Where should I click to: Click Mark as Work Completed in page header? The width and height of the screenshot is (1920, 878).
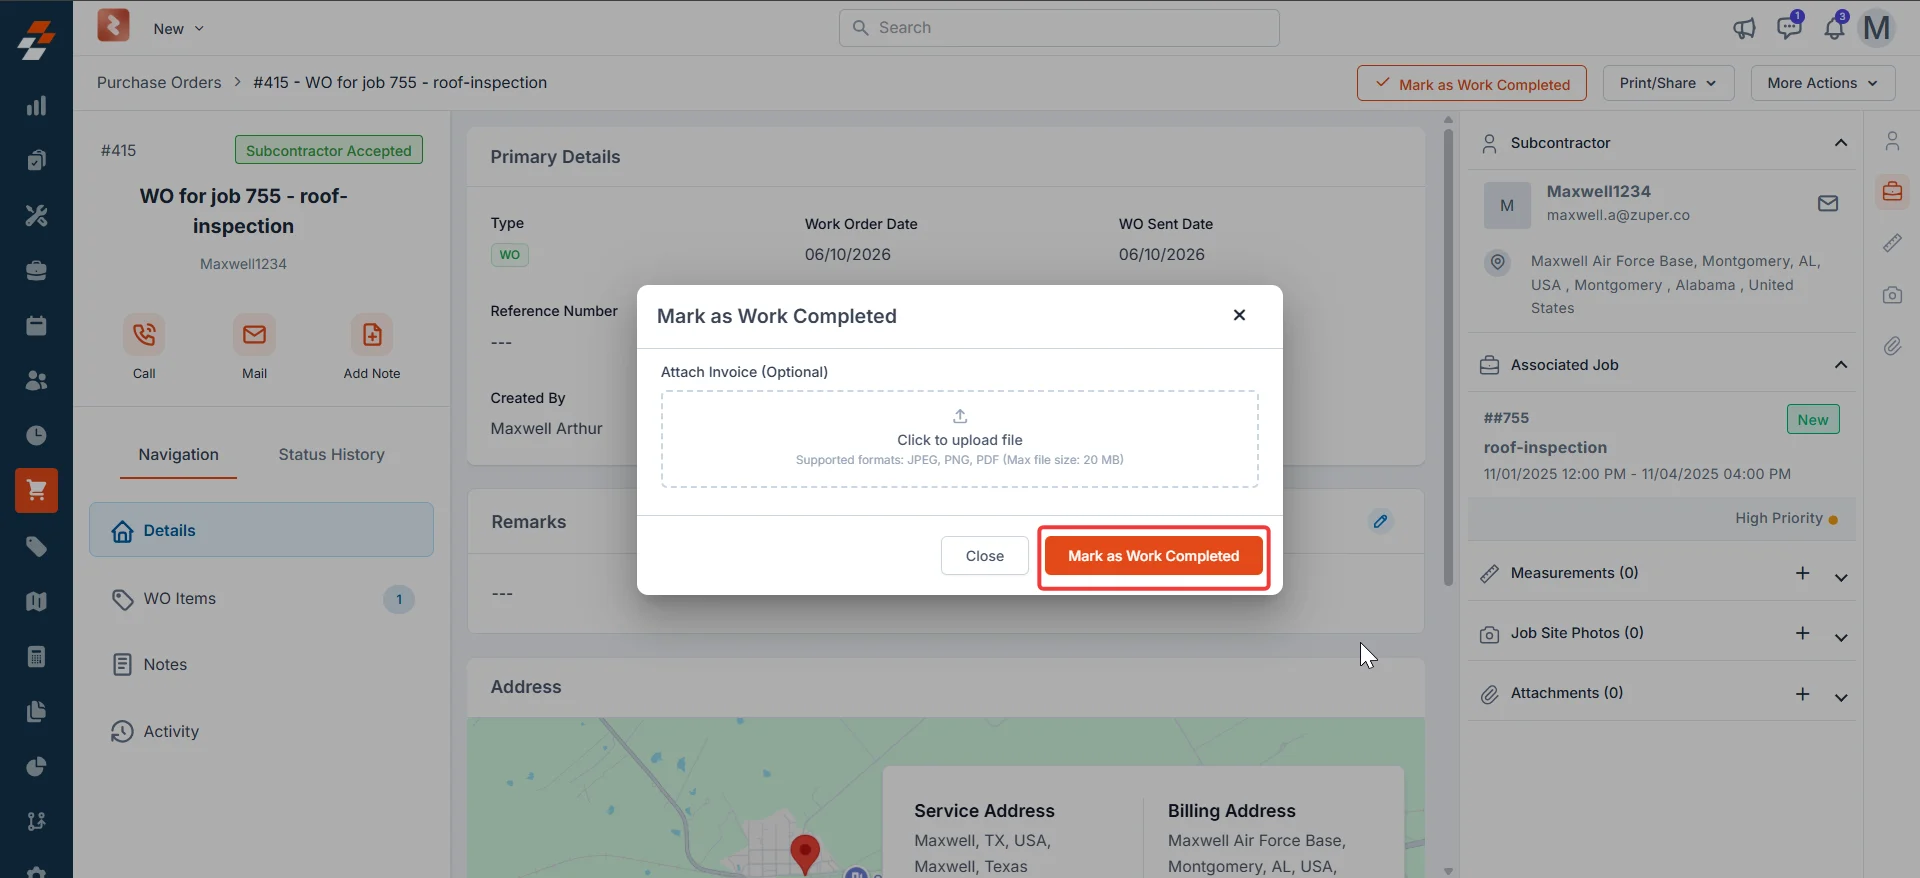click(x=1471, y=83)
